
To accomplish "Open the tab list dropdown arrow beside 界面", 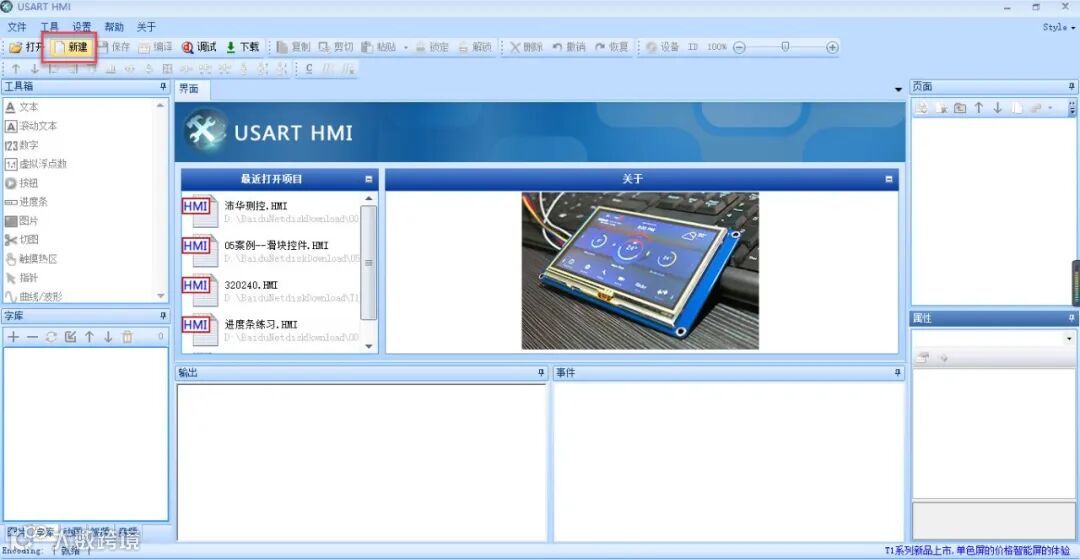I will click(x=898, y=90).
